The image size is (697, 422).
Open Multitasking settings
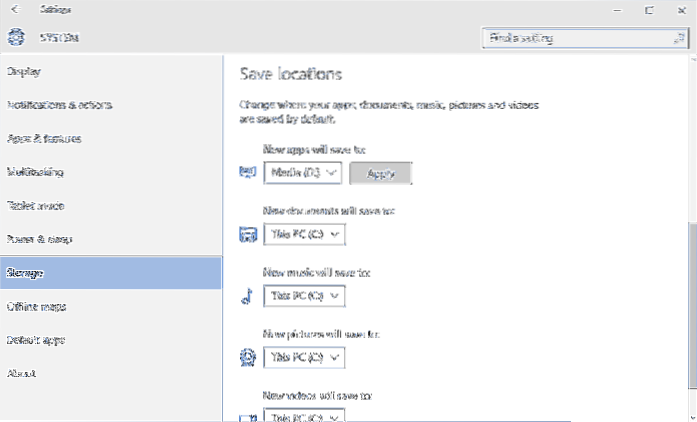click(111, 172)
